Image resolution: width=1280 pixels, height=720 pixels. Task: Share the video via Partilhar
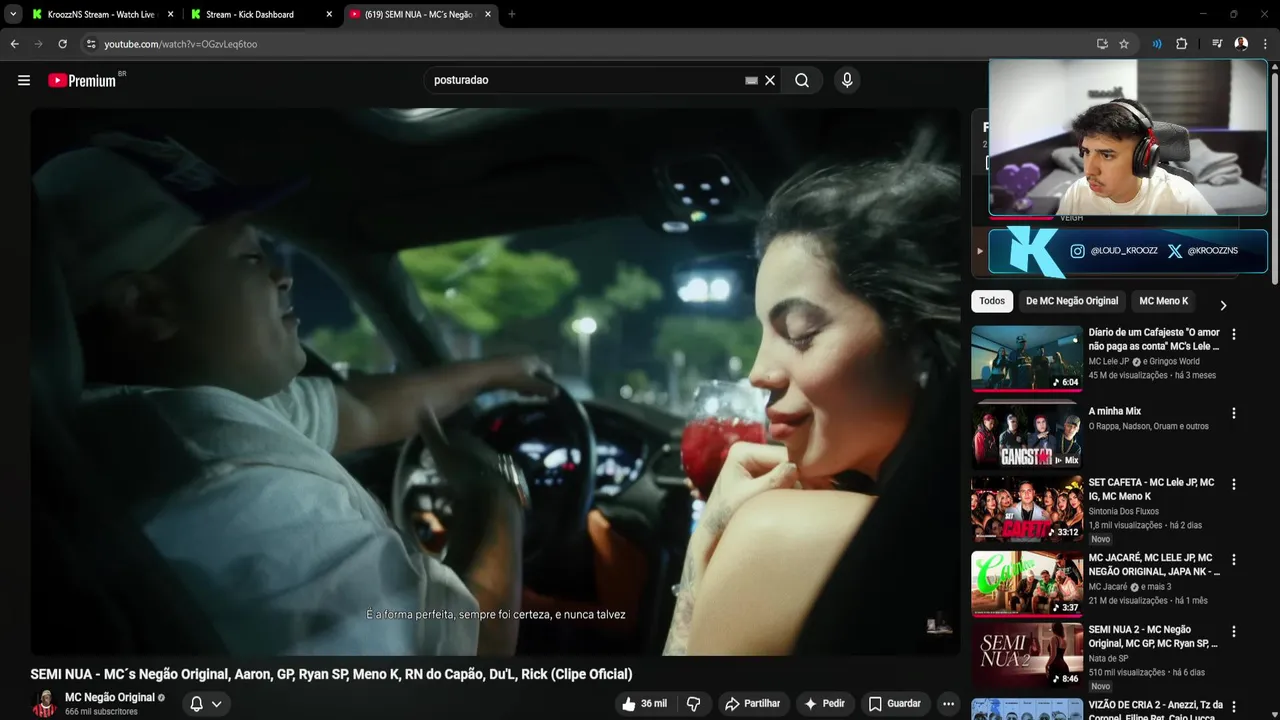pyautogui.click(x=752, y=704)
